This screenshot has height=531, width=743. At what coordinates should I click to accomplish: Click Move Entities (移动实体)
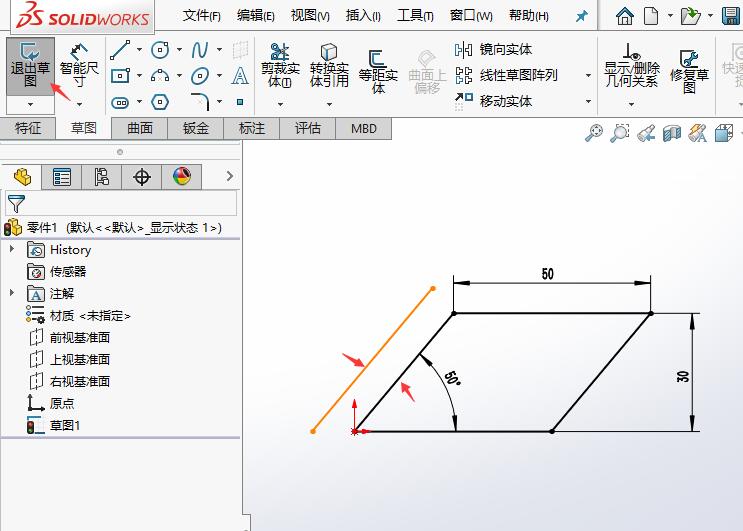(x=493, y=101)
